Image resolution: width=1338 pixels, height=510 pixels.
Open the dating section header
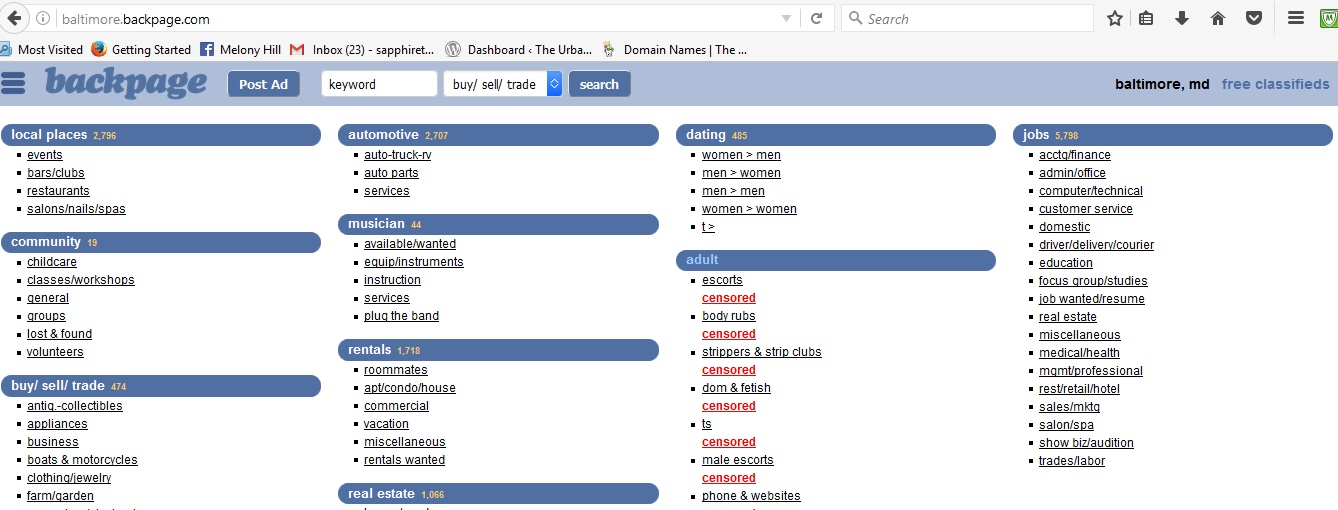836,135
